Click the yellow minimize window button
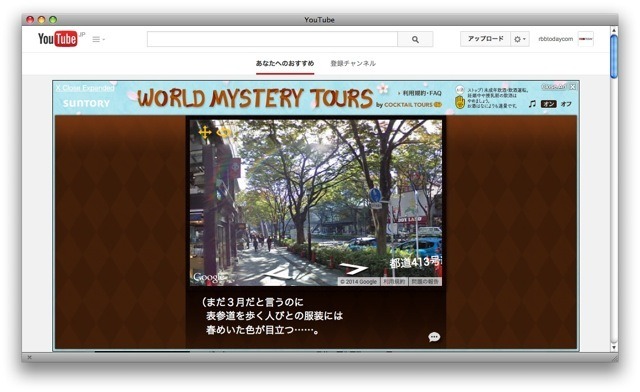 [41, 20]
